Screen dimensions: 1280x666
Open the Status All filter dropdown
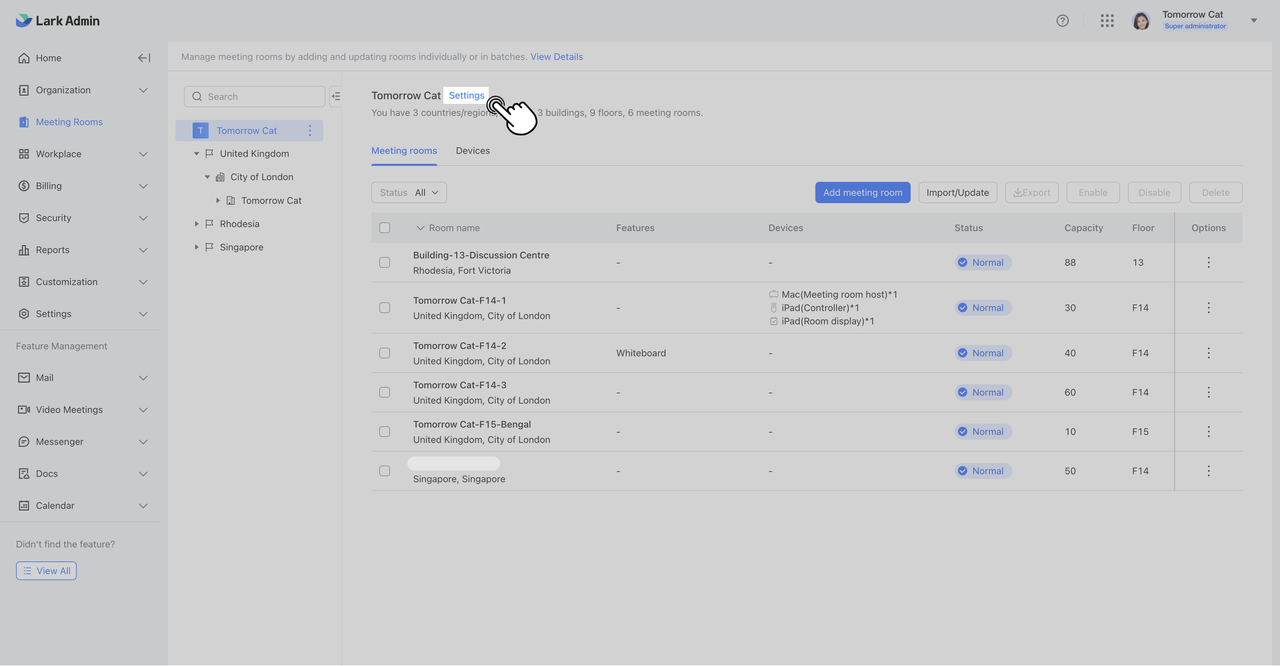[x=409, y=193]
